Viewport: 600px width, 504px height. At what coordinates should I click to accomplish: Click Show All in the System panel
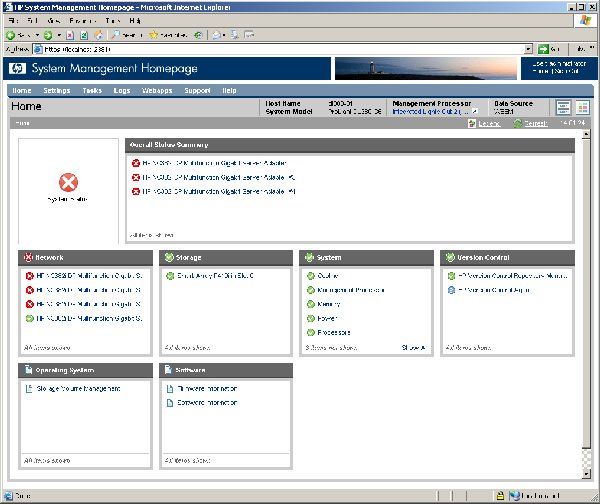click(413, 347)
